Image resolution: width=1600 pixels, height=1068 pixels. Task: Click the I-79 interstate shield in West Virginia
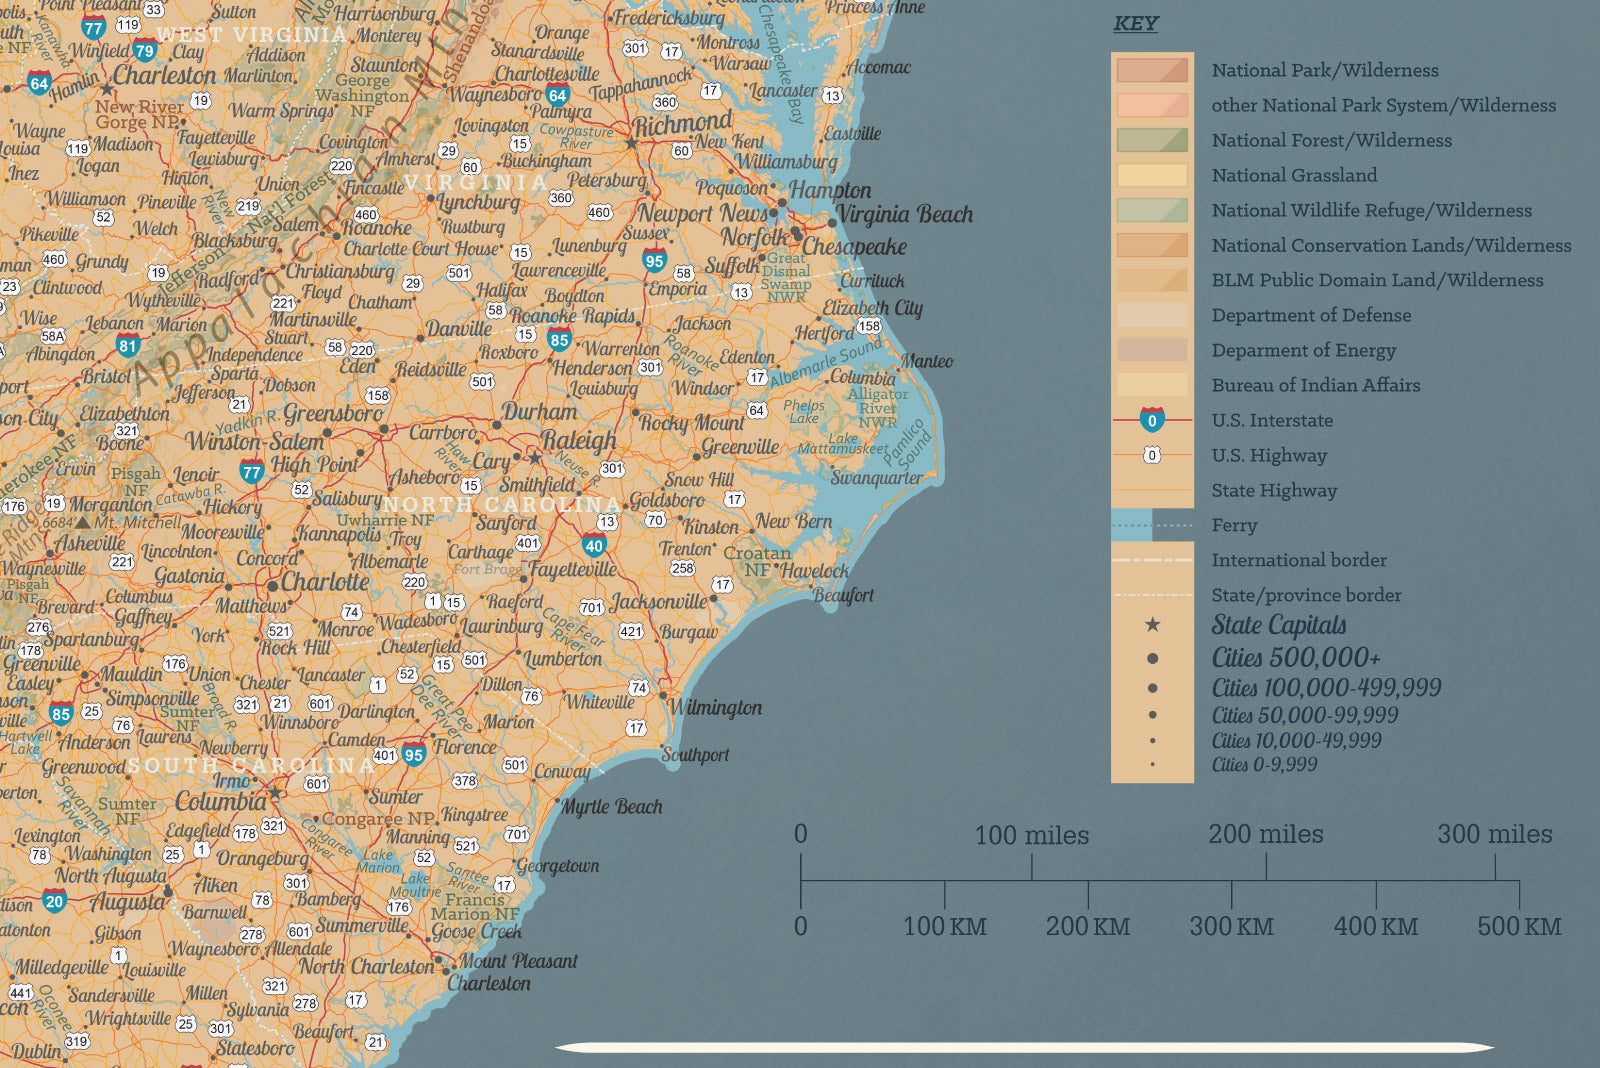pyautogui.click(x=145, y=51)
